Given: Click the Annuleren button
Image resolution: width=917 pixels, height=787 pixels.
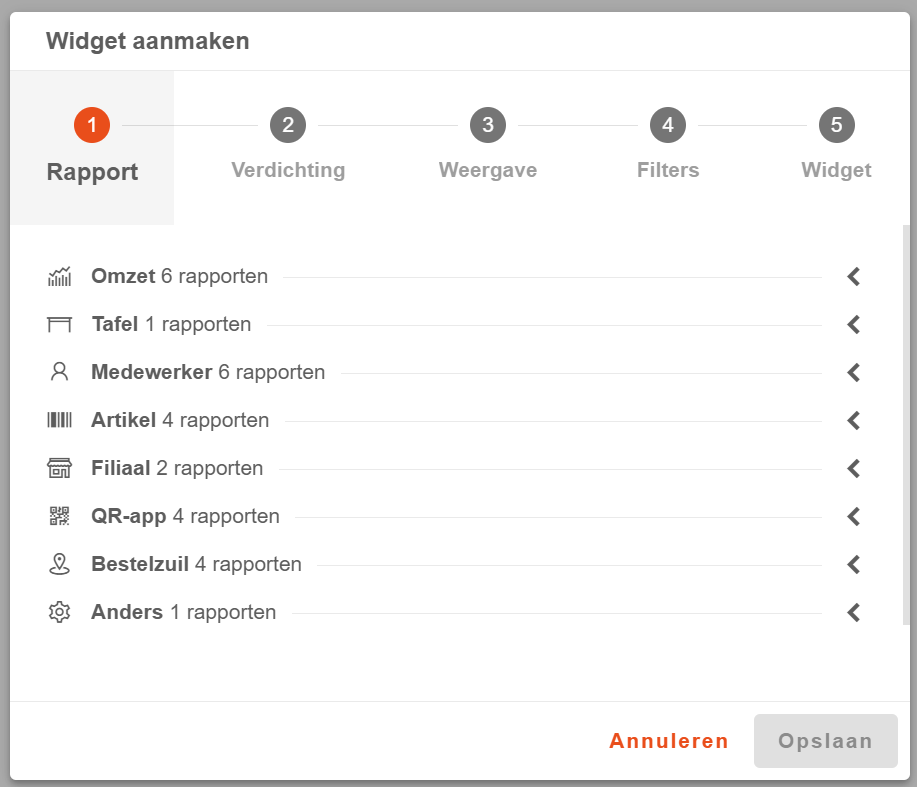Looking at the screenshot, I should [669, 741].
